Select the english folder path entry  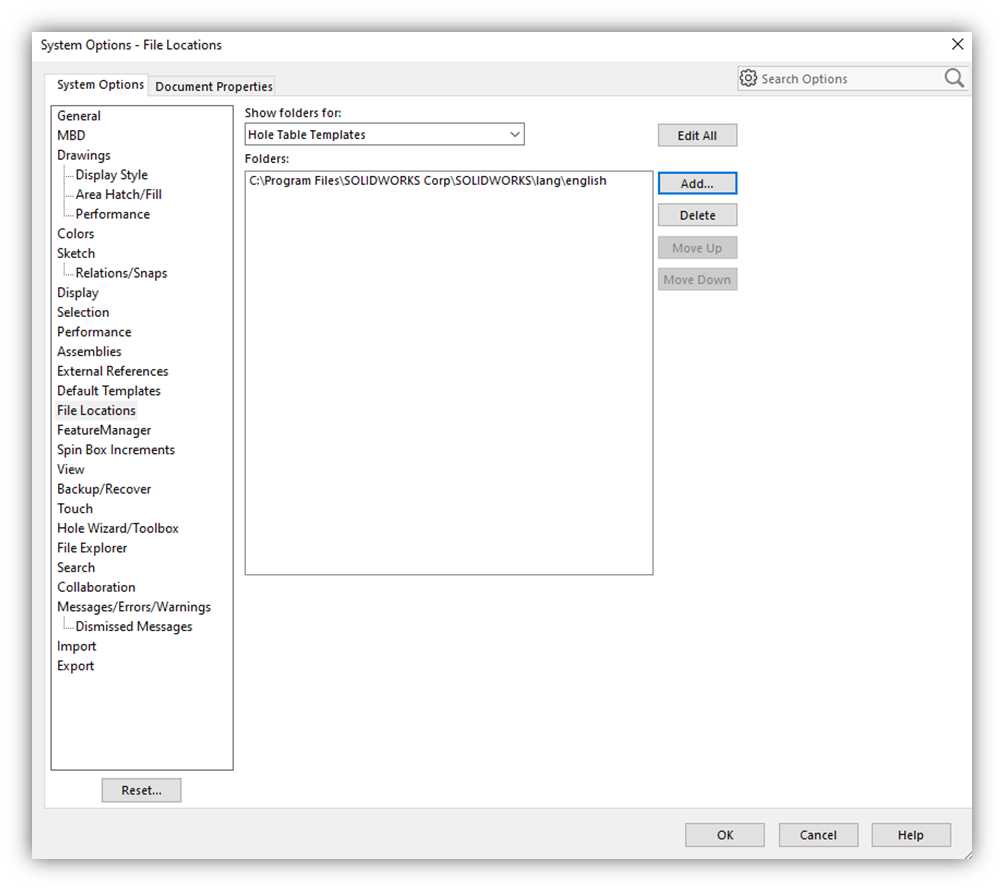click(427, 180)
